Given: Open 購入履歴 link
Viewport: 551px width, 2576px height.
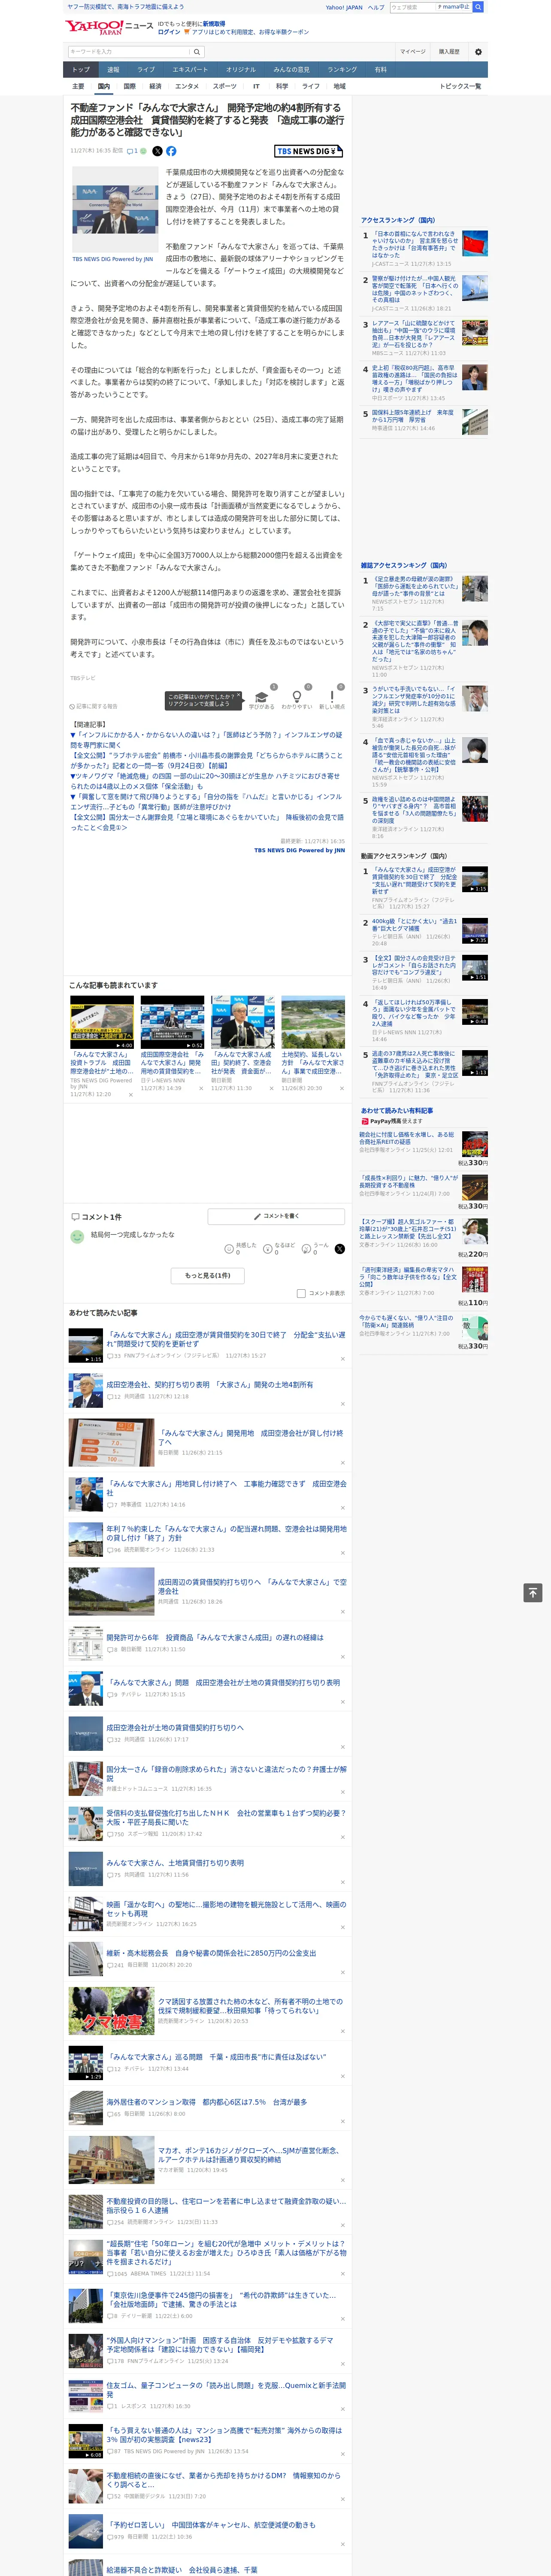Looking at the screenshot, I should 449,52.
